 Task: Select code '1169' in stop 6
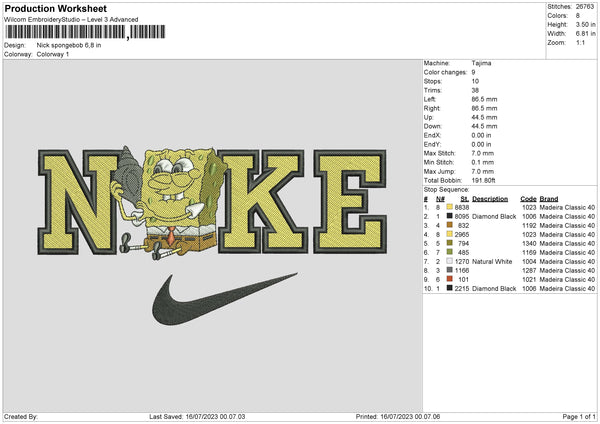529,253
